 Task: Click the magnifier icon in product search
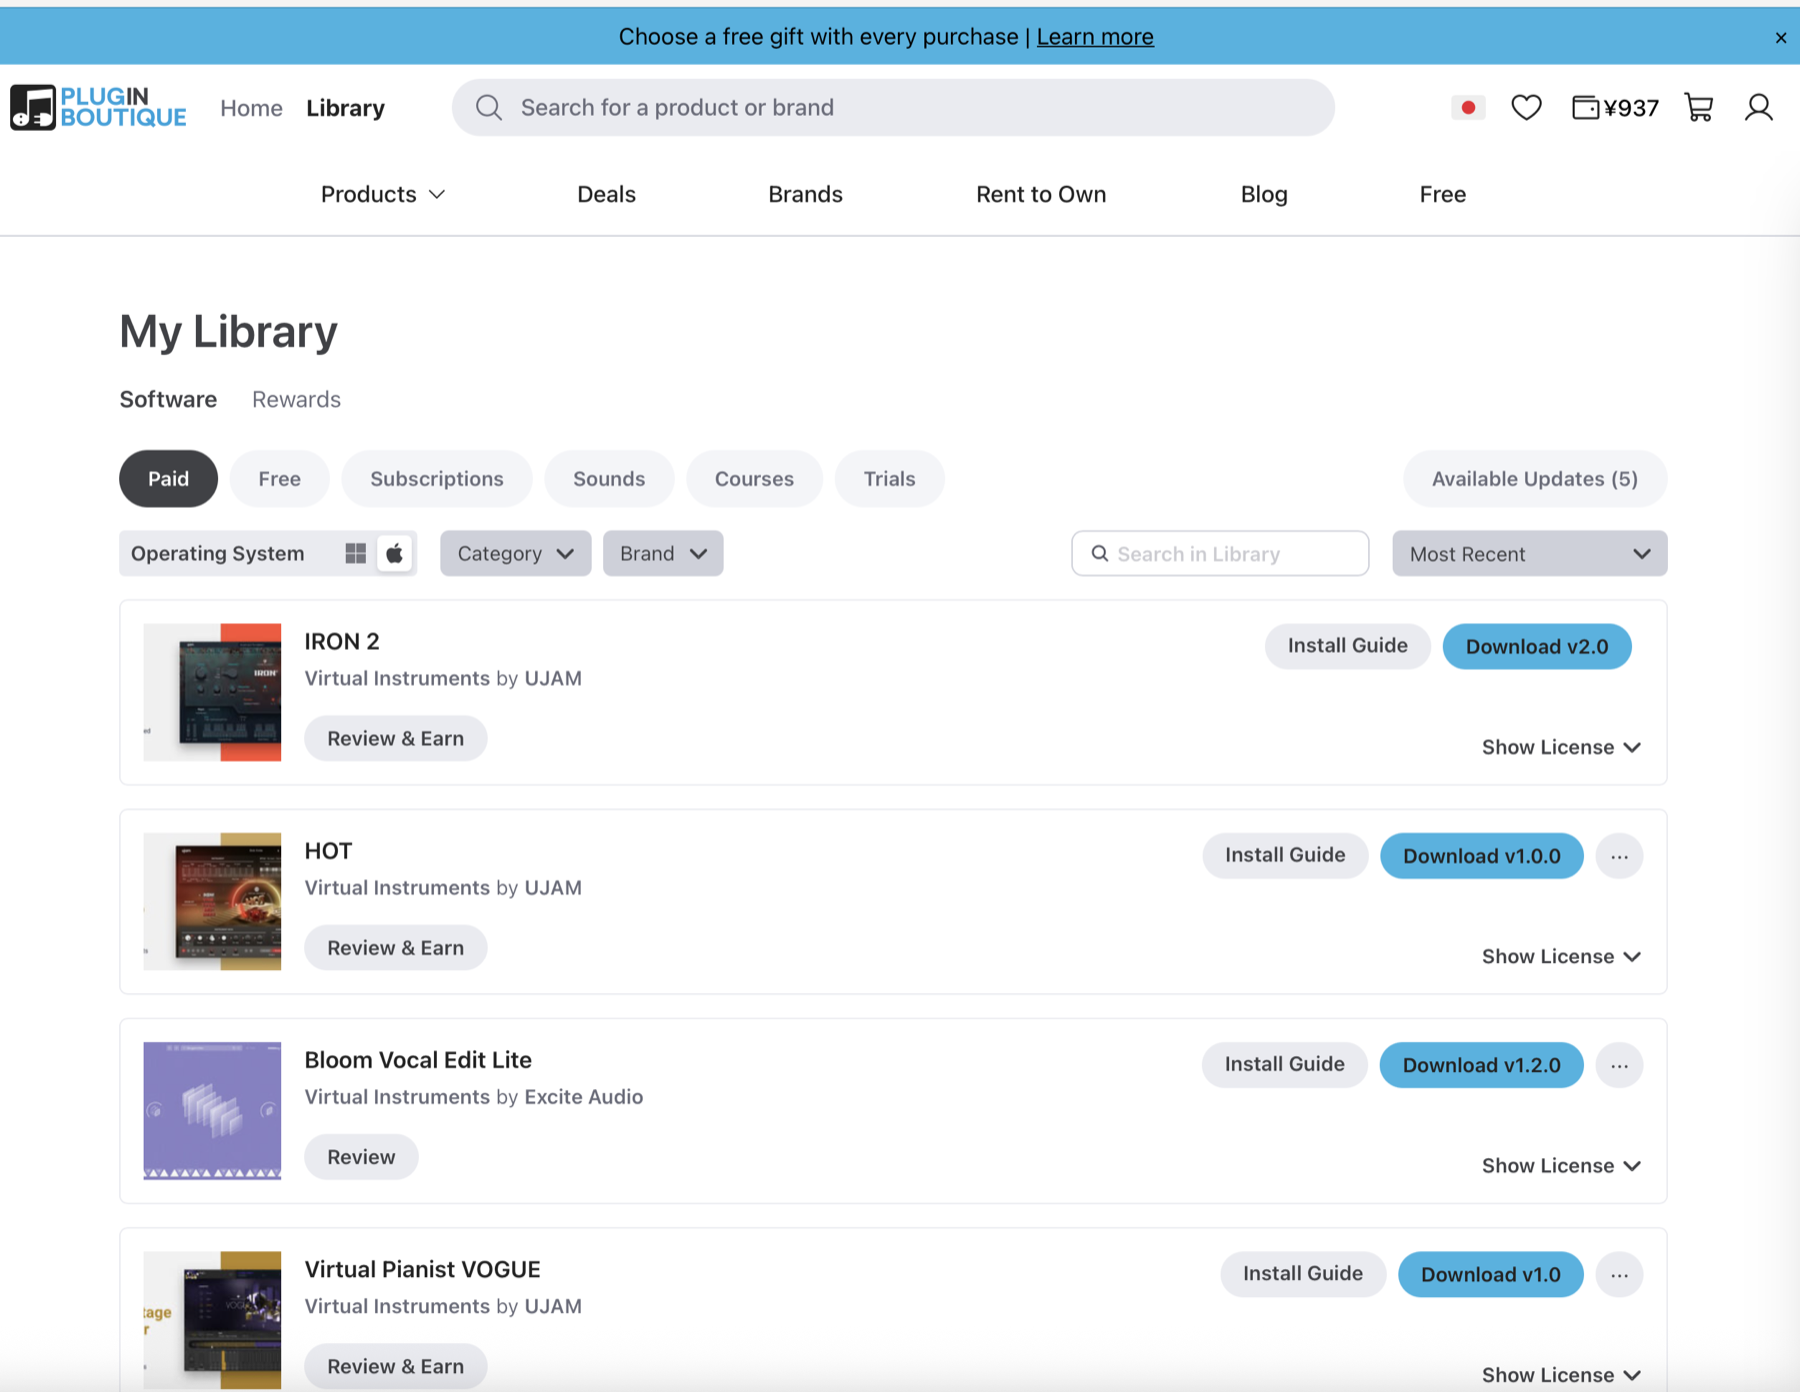tap(488, 107)
